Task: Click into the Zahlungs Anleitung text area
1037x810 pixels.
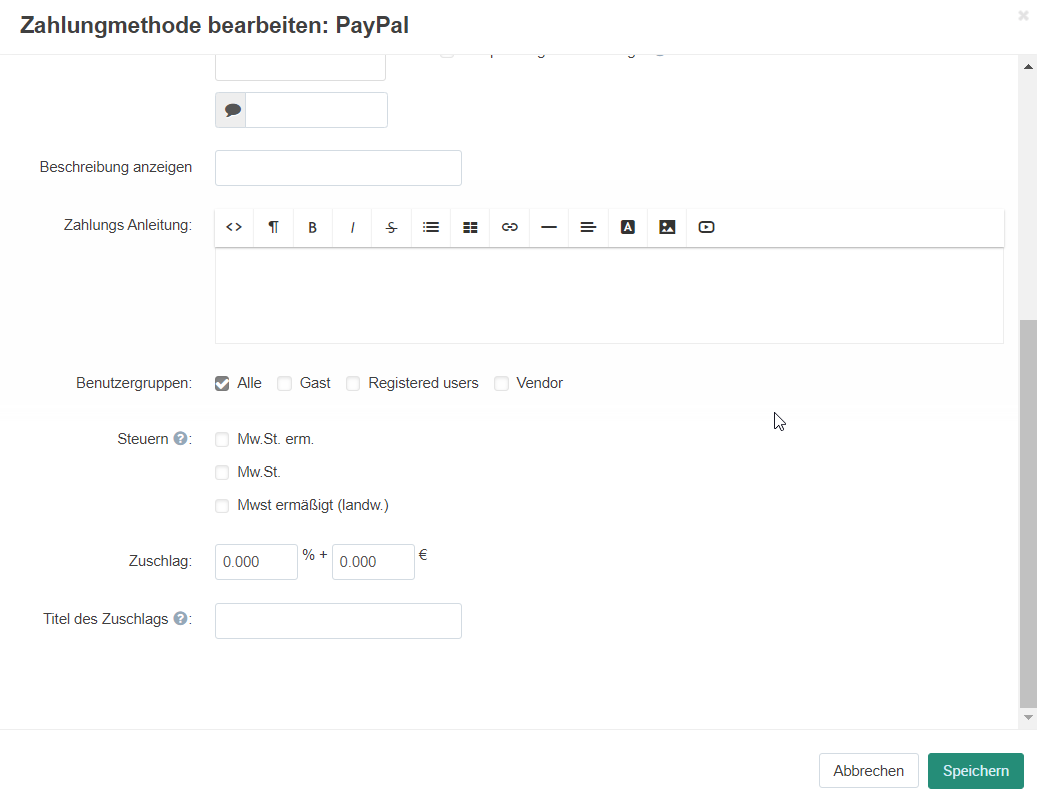Action: (609, 296)
